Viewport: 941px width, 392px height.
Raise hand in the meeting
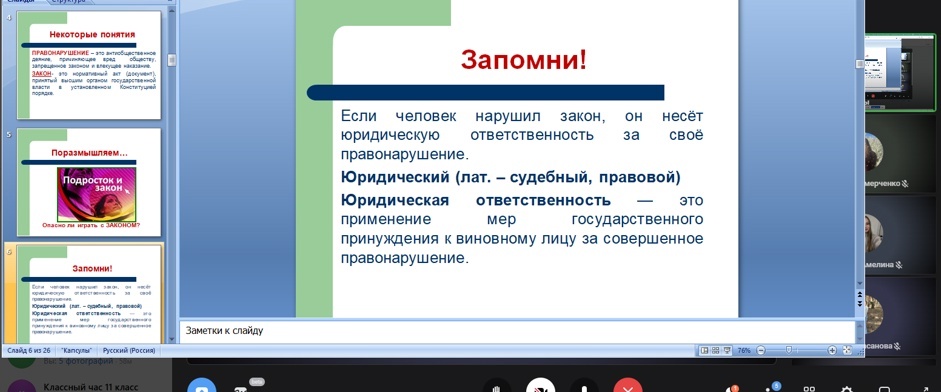pyautogui.click(x=496, y=386)
